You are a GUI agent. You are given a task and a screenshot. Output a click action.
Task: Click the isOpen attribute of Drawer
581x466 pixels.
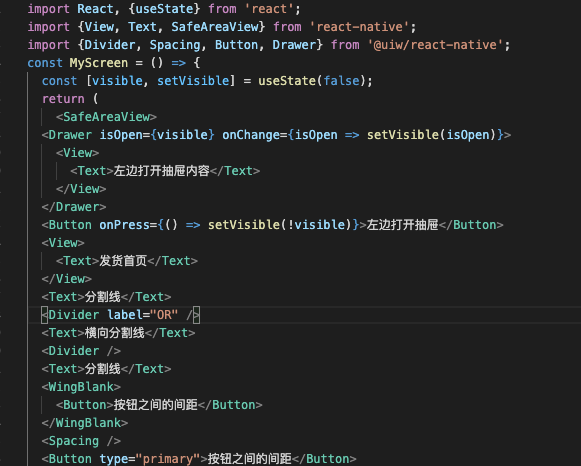(121, 135)
